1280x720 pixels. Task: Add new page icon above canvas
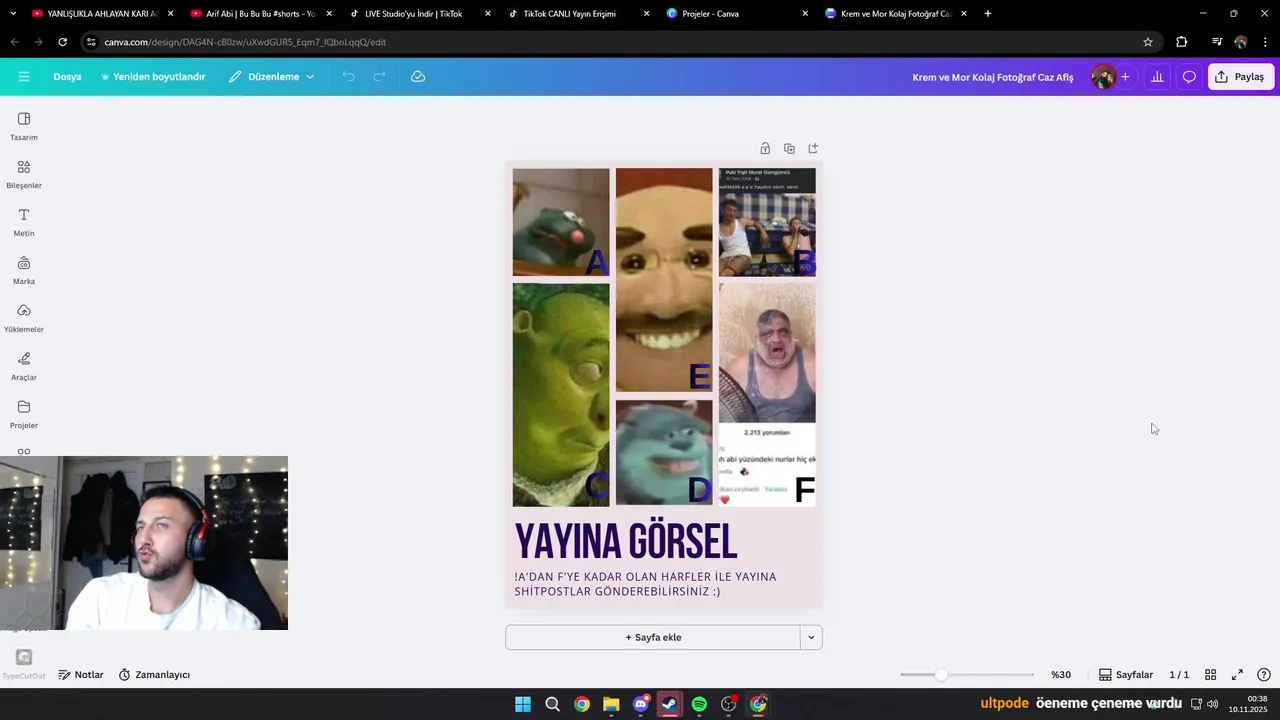813,148
